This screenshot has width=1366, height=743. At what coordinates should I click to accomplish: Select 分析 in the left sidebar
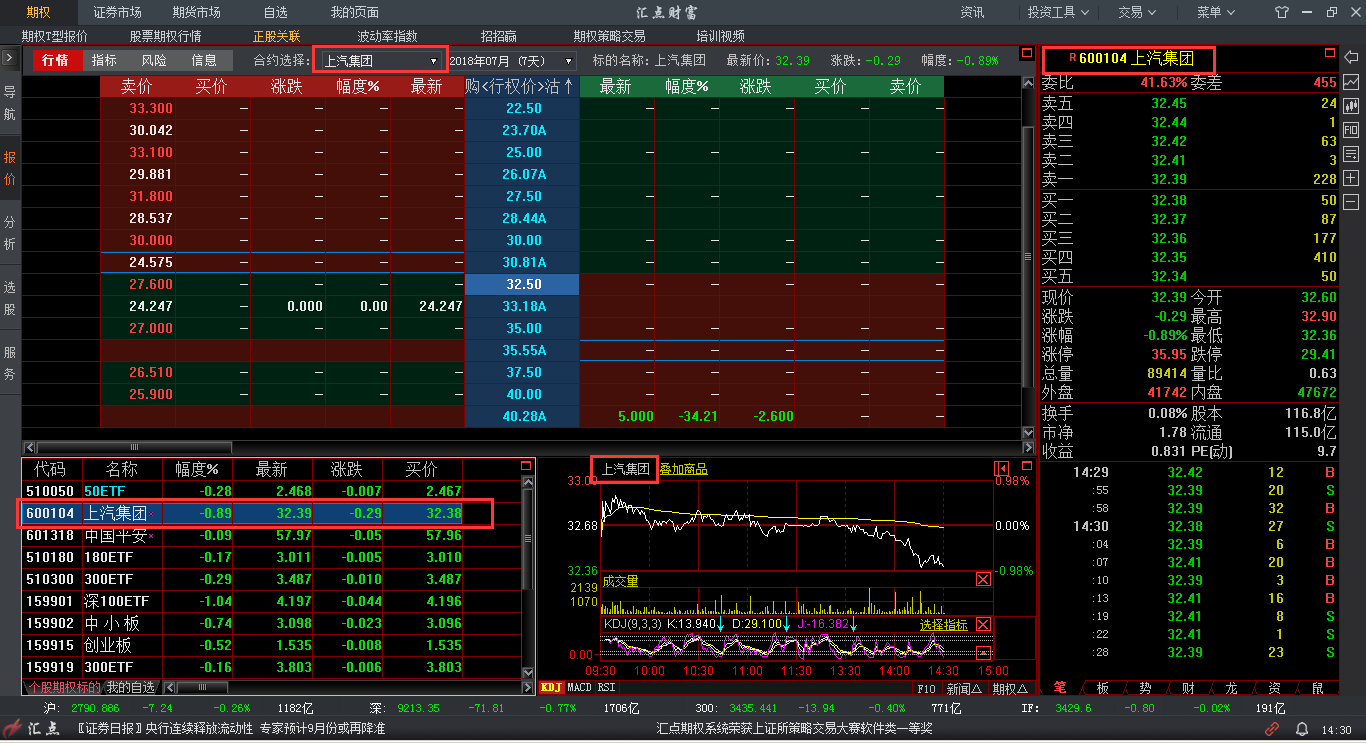point(9,231)
